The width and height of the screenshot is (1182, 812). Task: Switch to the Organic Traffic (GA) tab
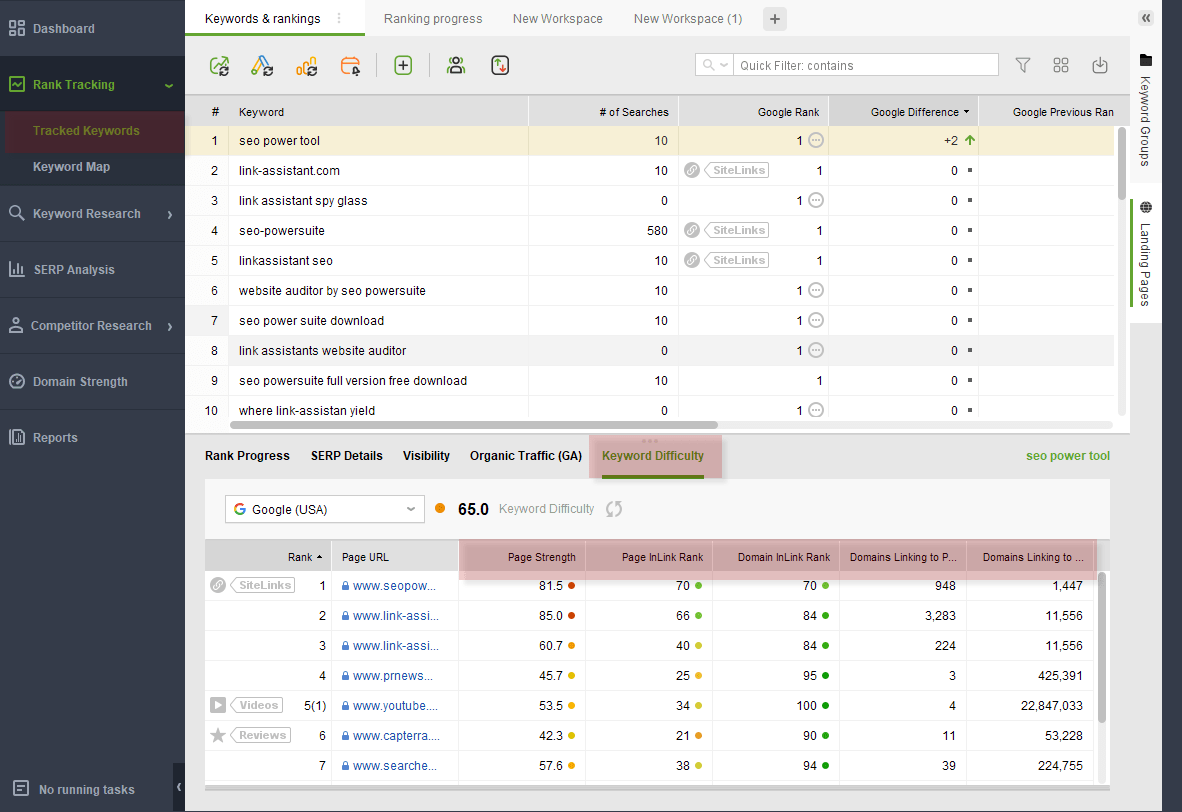526,455
